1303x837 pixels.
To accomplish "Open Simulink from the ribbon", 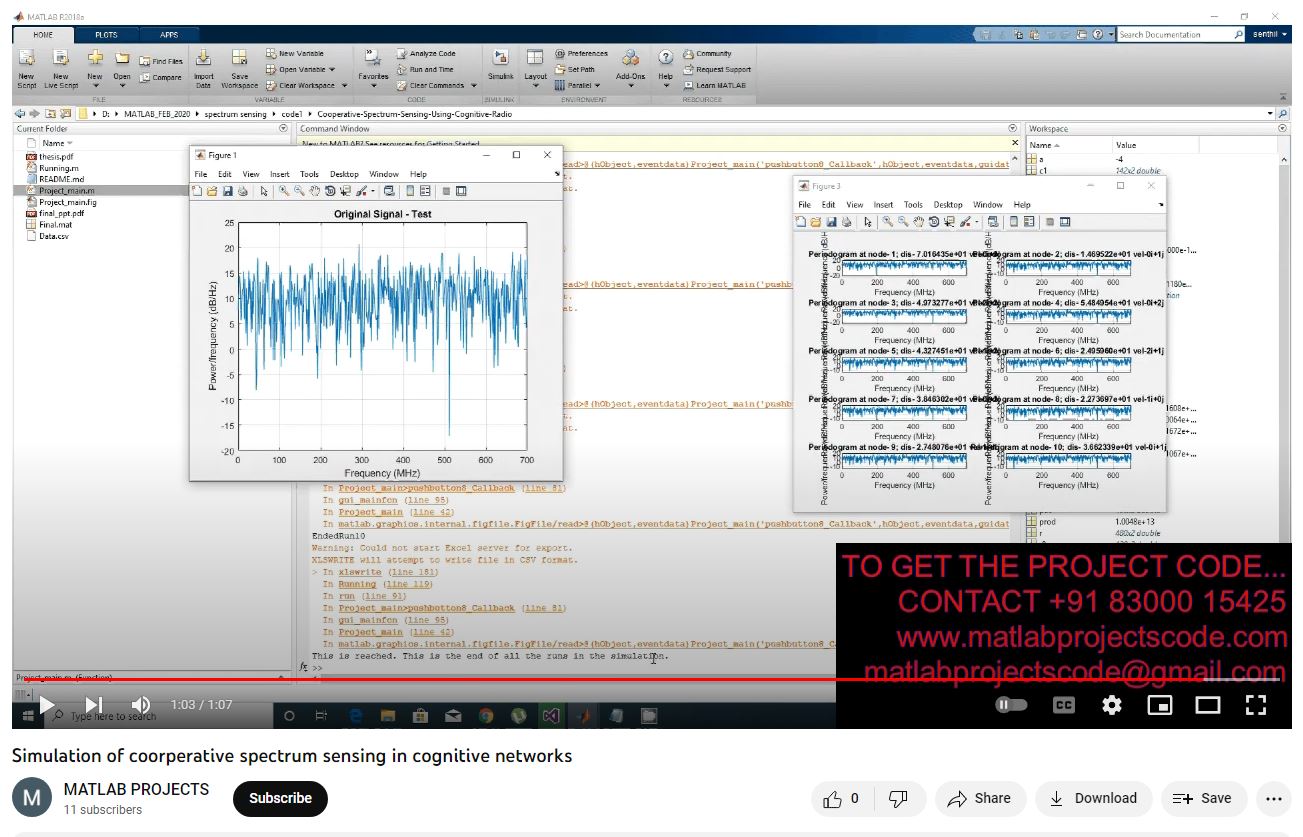I will (x=500, y=64).
